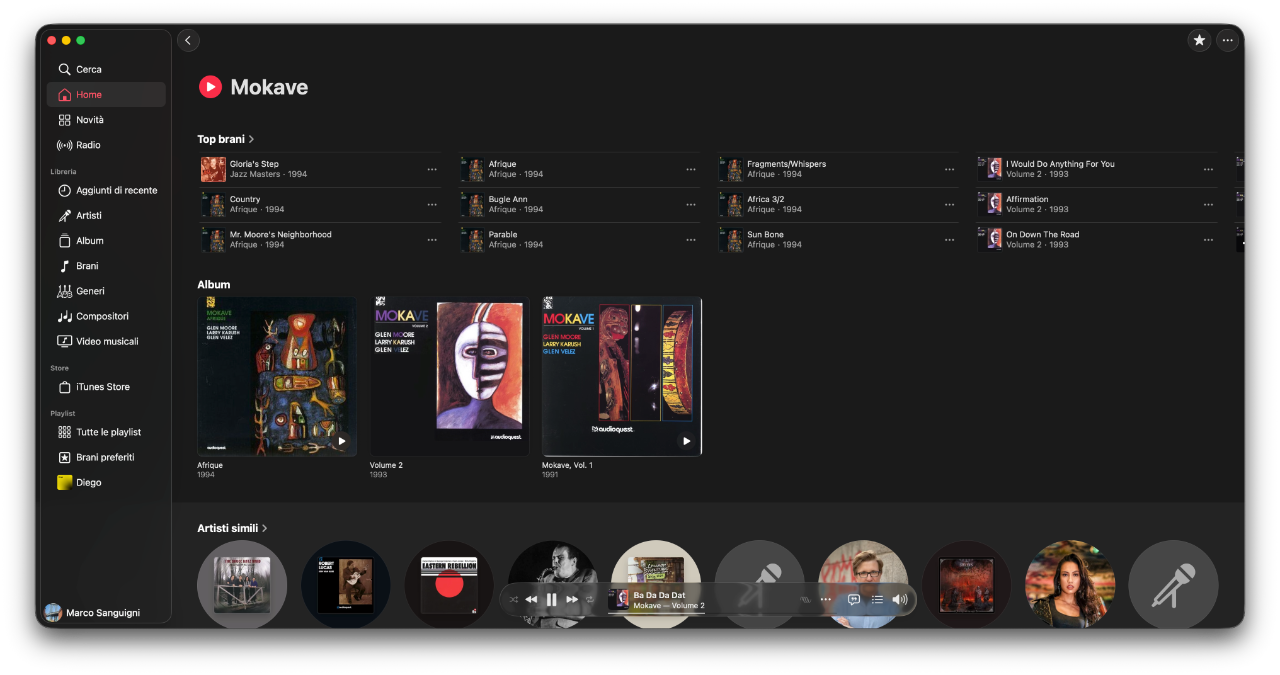Open Artisti library section

106,215
